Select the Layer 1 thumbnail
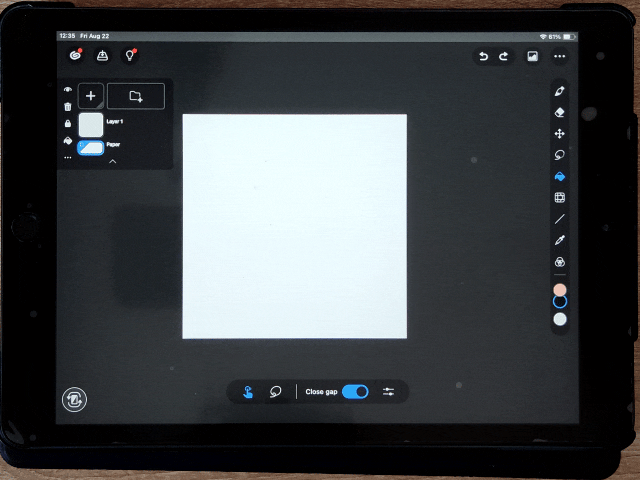640x480 pixels. click(91, 125)
